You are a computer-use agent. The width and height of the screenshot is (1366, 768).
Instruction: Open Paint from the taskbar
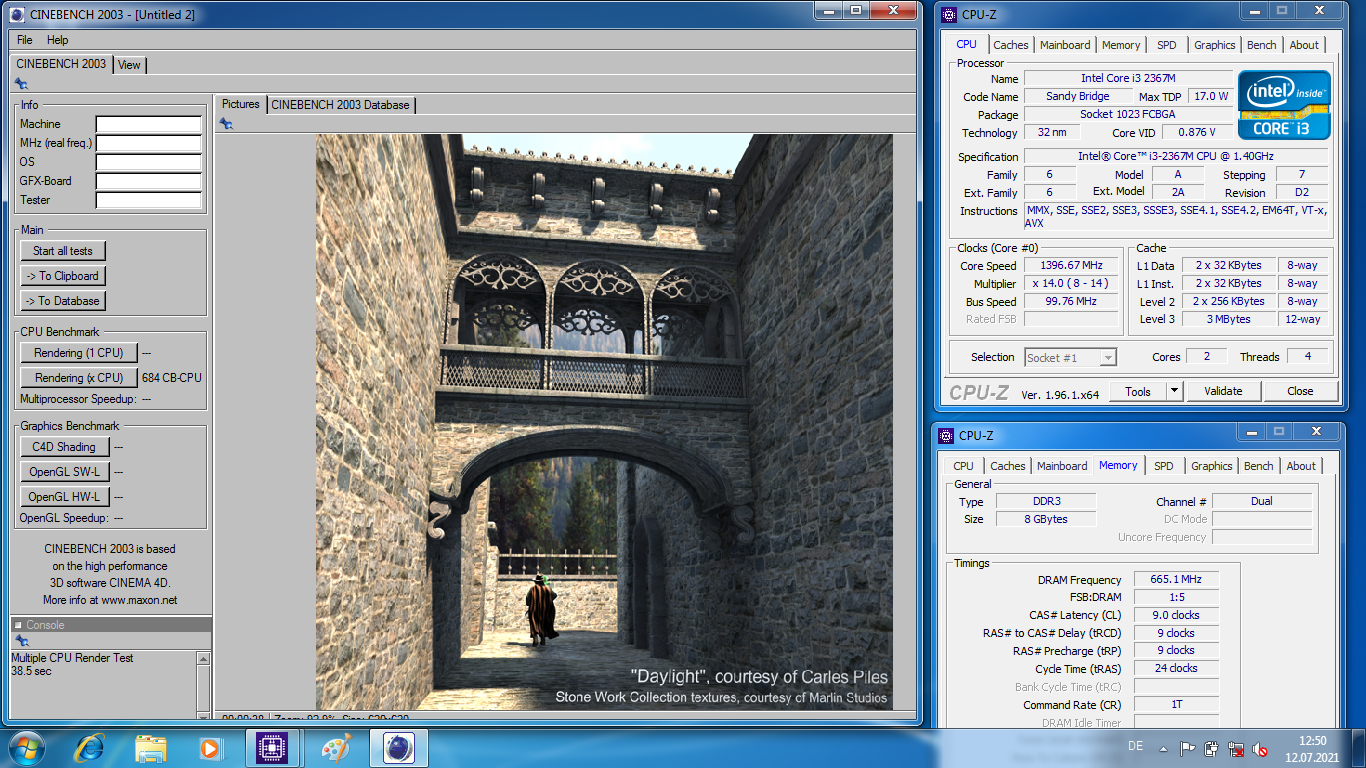pyautogui.click(x=336, y=747)
